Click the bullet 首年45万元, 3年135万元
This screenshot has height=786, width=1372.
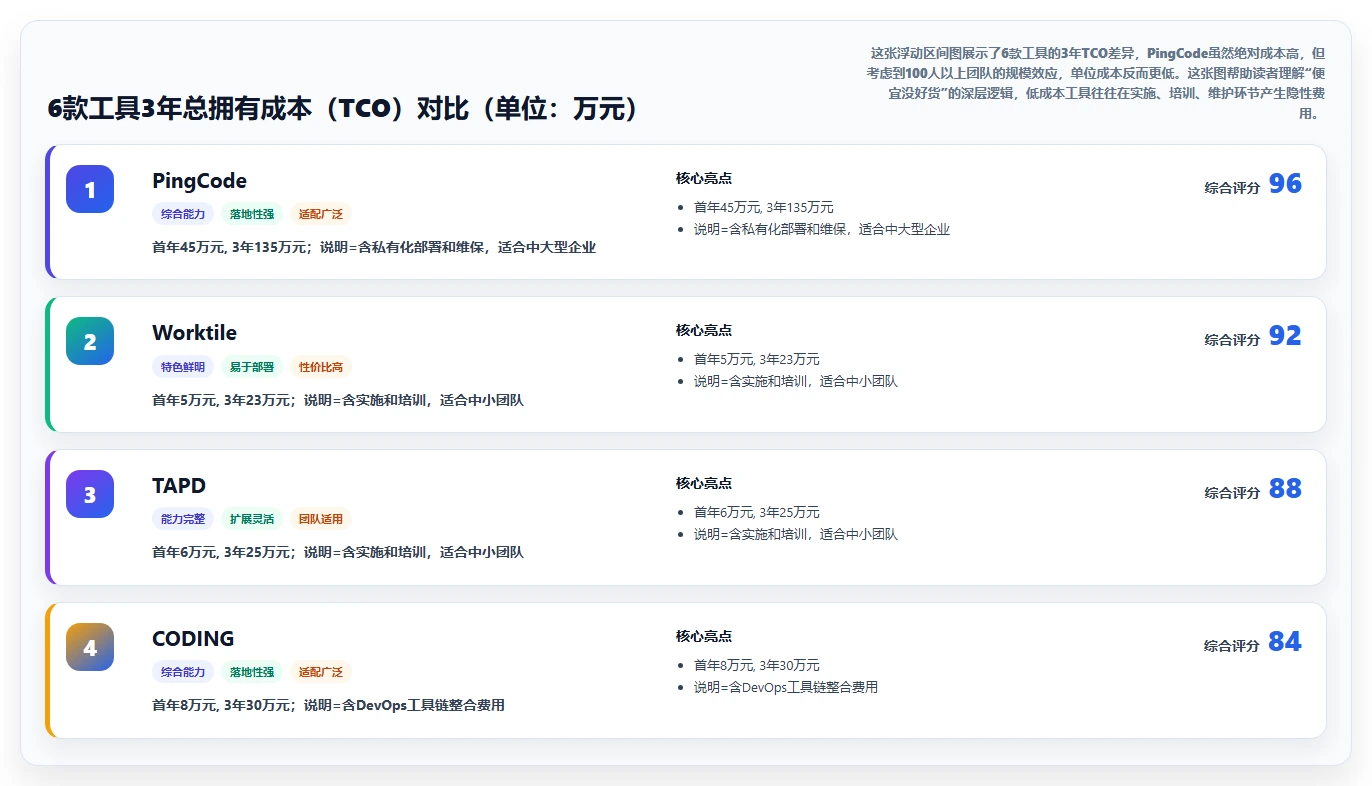764,207
